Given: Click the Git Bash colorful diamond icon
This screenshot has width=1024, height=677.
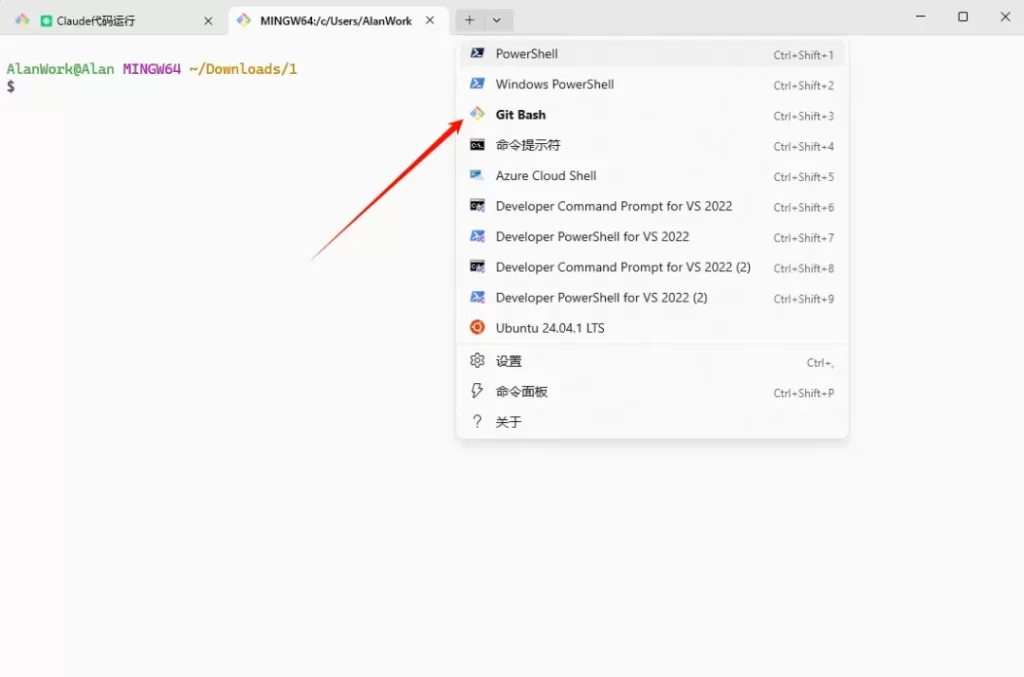Looking at the screenshot, I should pyautogui.click(x=477, y=114).
